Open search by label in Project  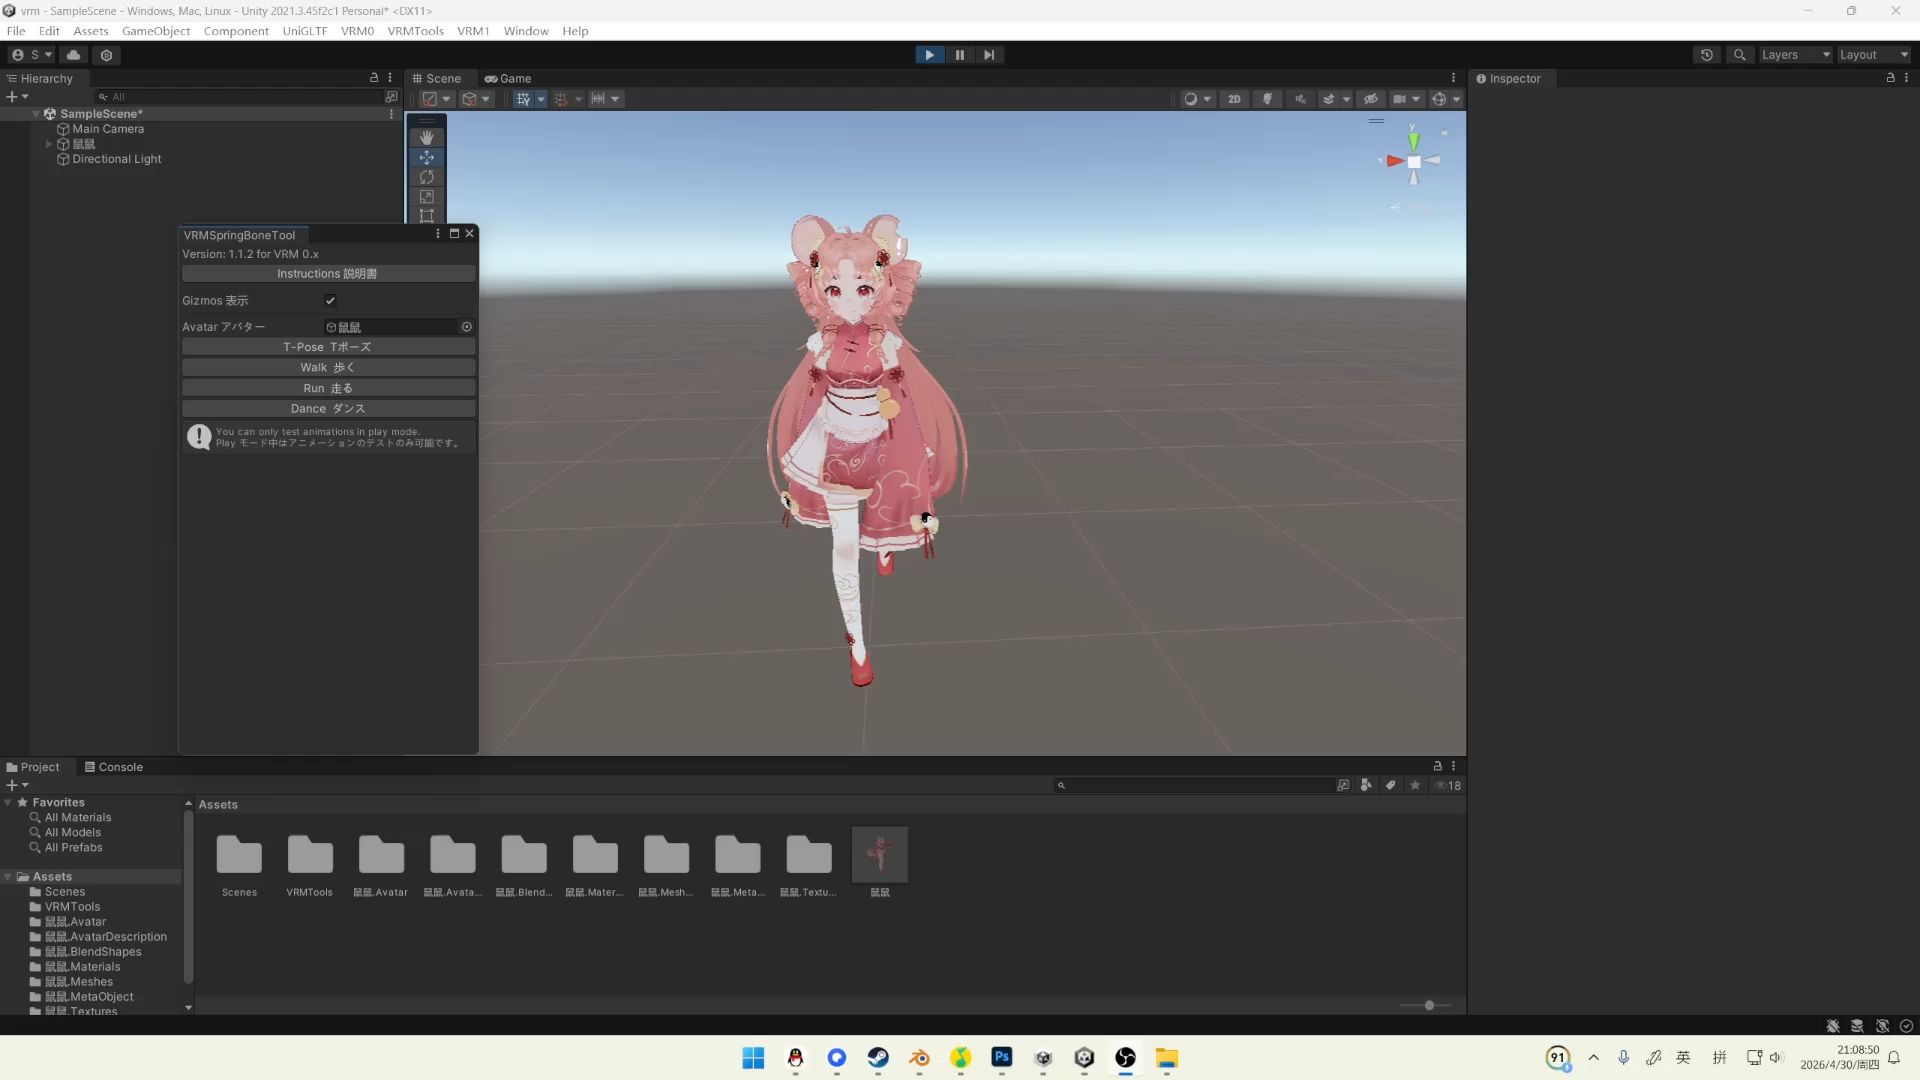pyautogui.click(x=1390, y=785)
